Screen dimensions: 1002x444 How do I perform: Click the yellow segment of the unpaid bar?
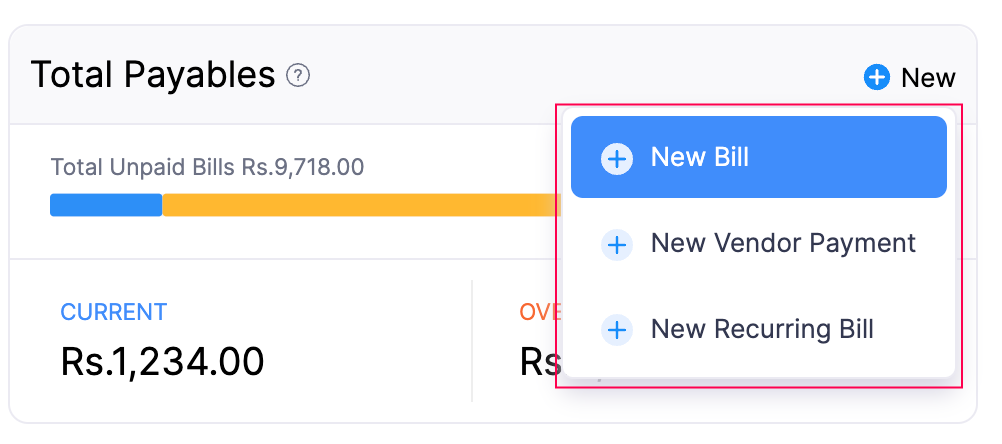coord(360,205)
